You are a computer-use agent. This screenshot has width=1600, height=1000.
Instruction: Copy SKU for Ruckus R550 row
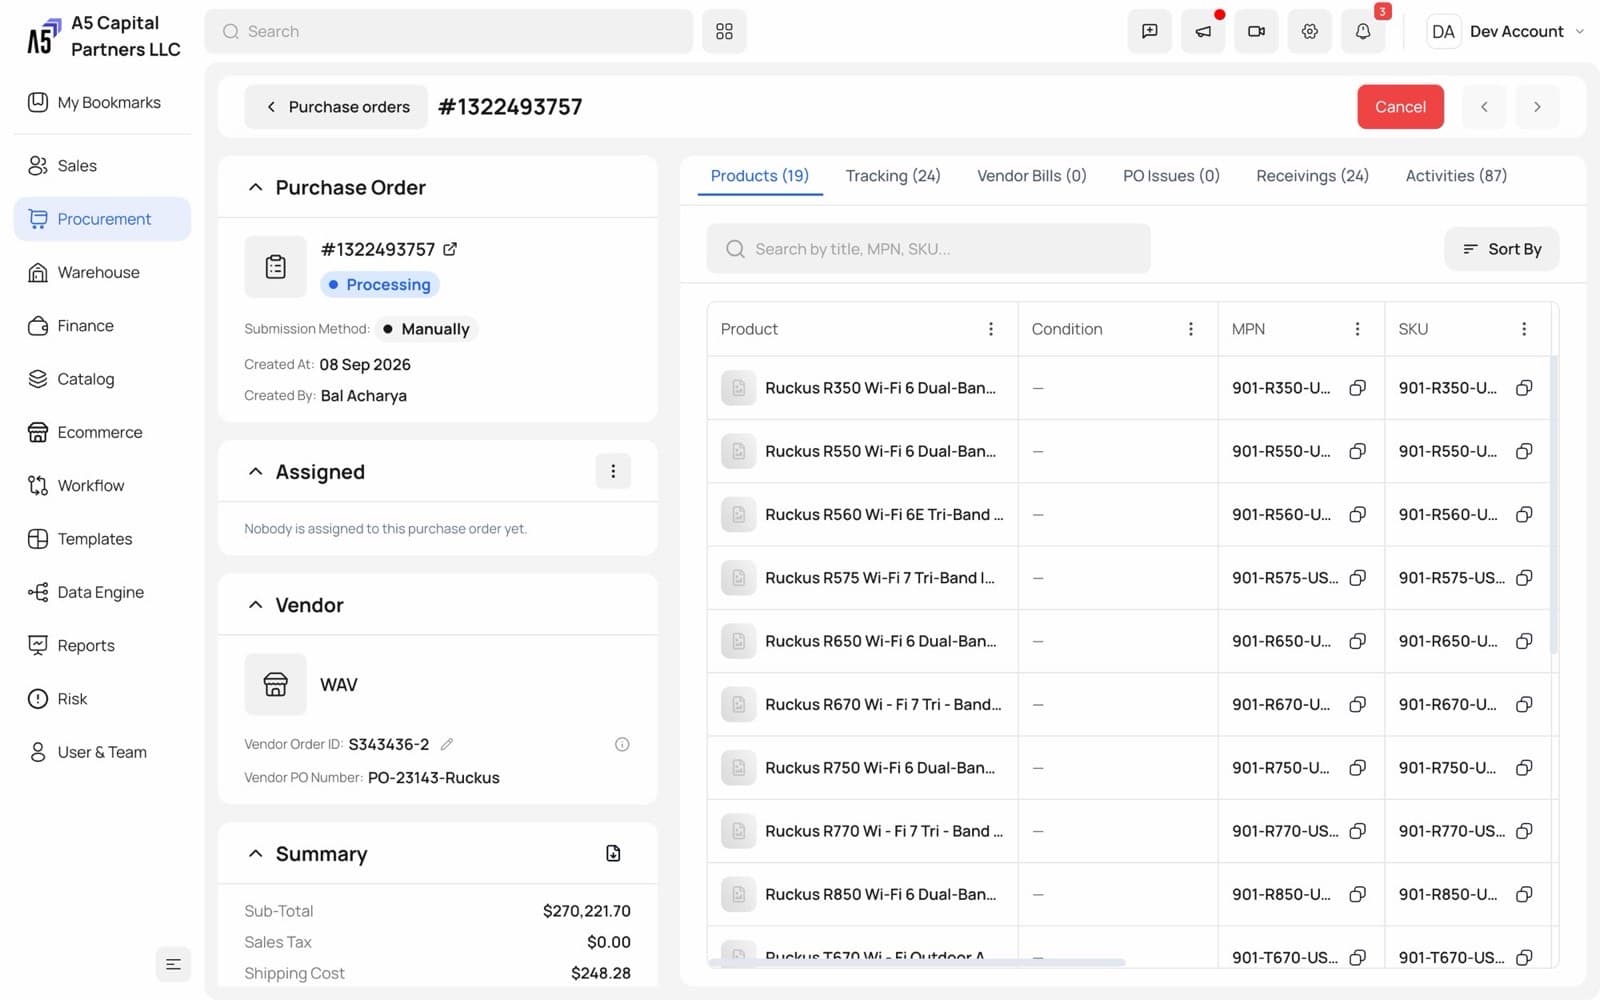[x=1524, y=451]
